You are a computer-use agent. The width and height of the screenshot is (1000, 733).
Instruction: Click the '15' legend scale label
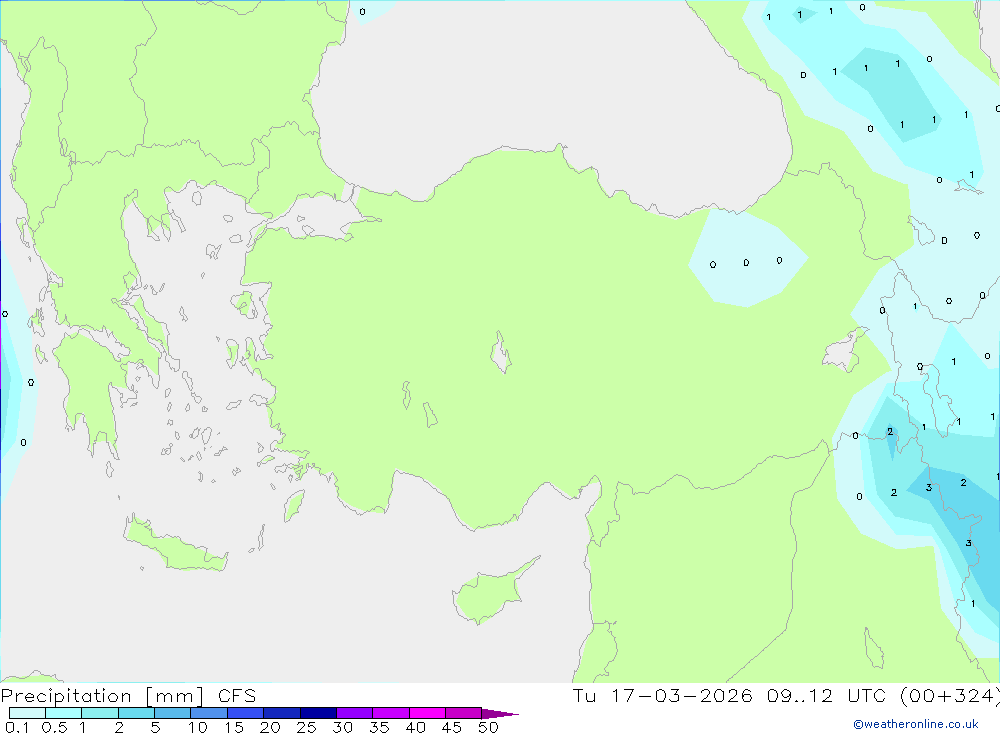click(234, 727)
